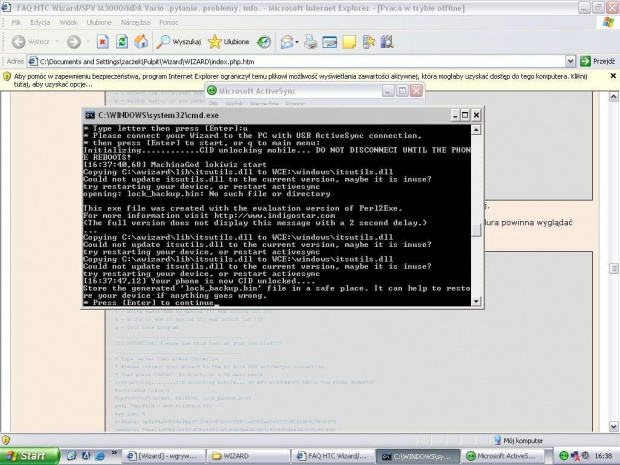This screenshot has height=465, width=620.
Task: Click the system clock showing 16:38
Action: coord(603,456)
